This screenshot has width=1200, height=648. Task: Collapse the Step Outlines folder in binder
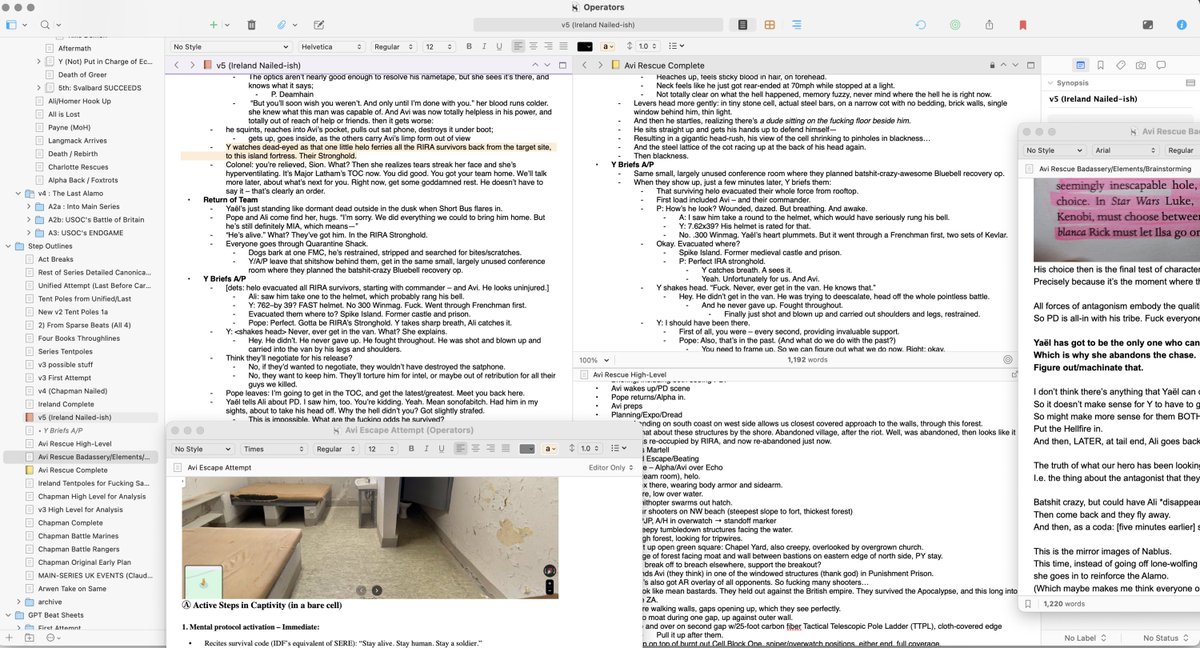point(9,245)
